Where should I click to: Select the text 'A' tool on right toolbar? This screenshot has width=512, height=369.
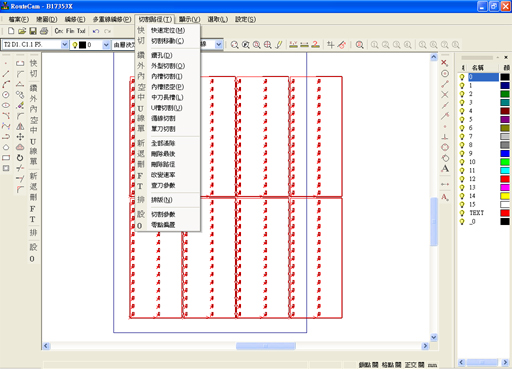click(x=445, y=169)
